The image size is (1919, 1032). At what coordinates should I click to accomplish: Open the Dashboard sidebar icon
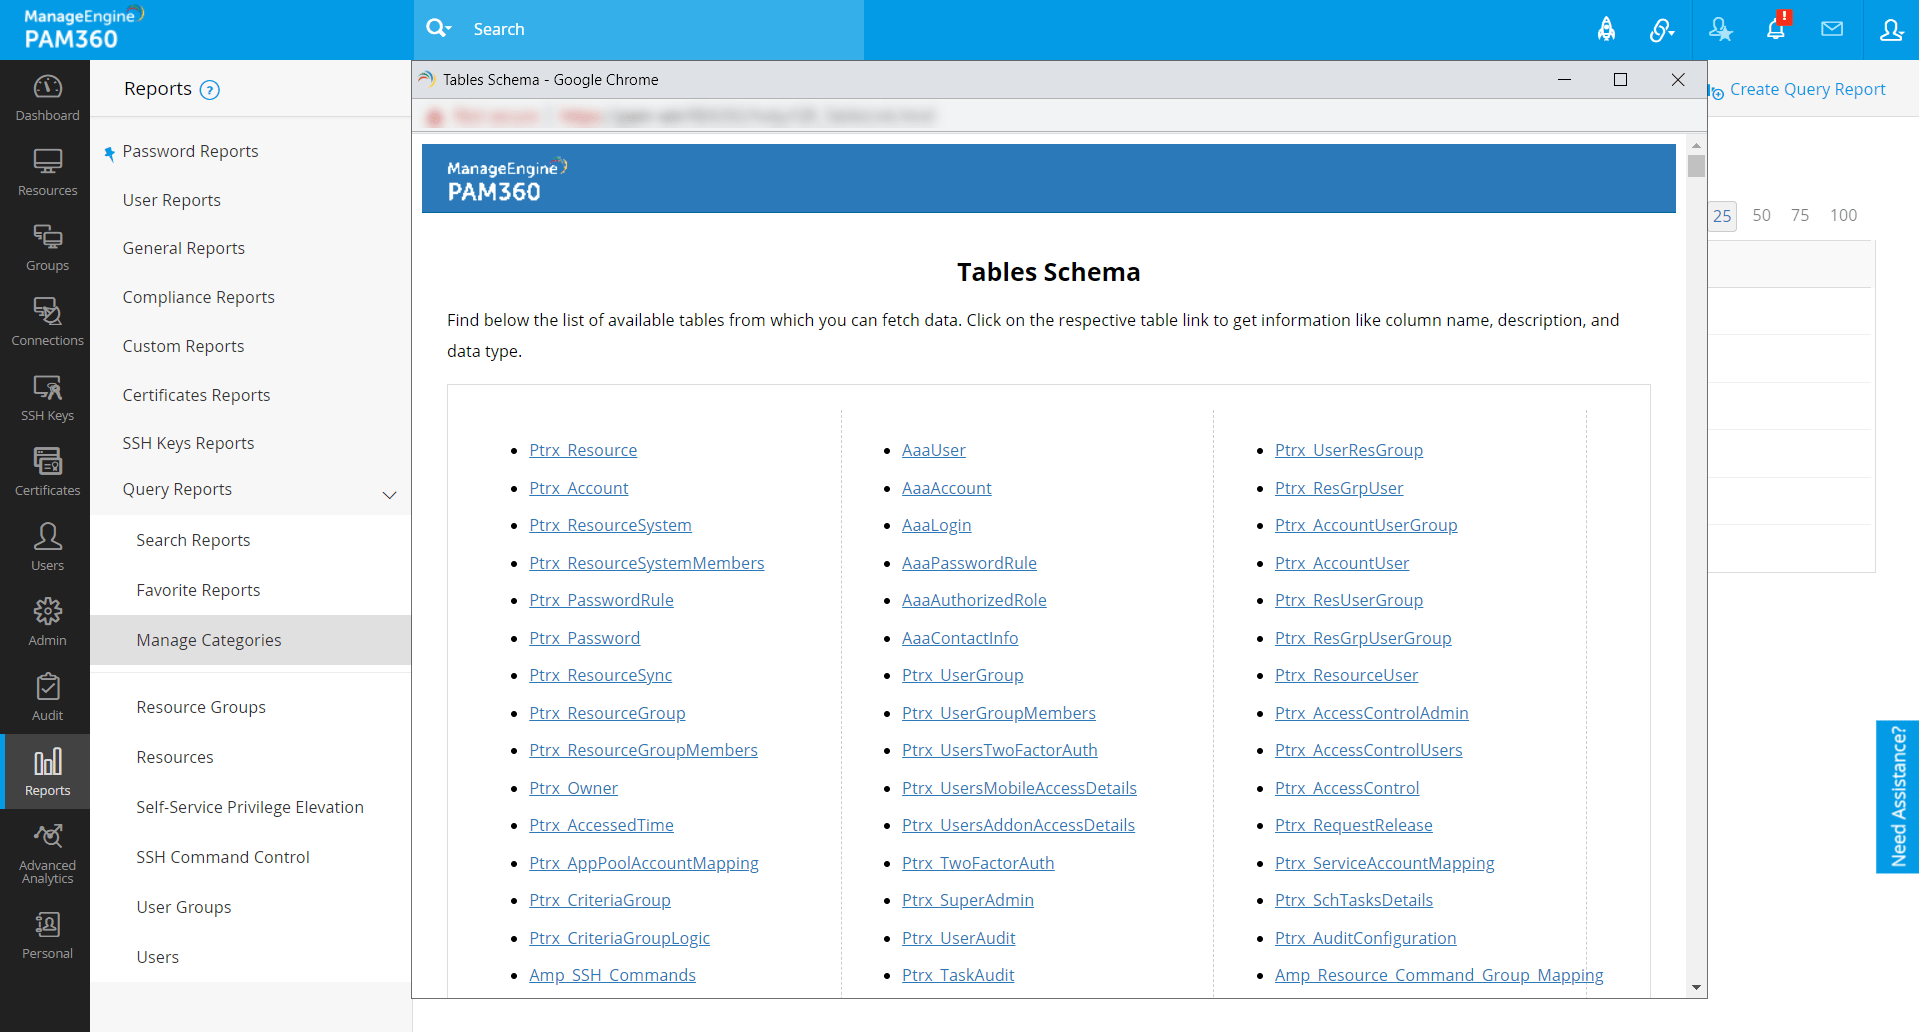coord(47,98)
